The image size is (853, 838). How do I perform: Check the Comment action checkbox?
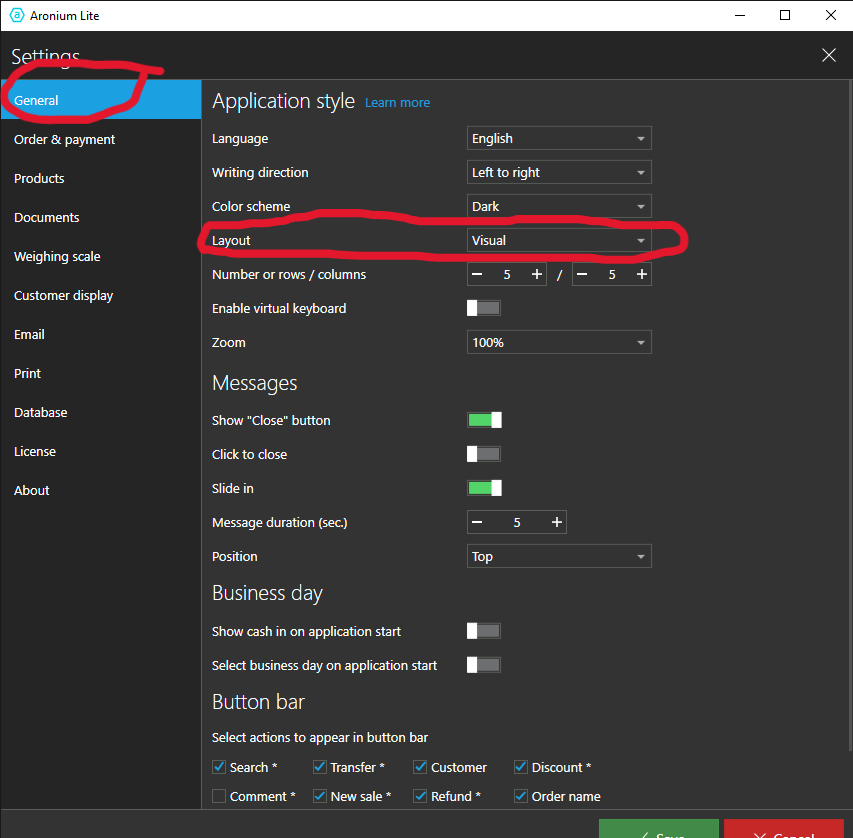point(219,796)
